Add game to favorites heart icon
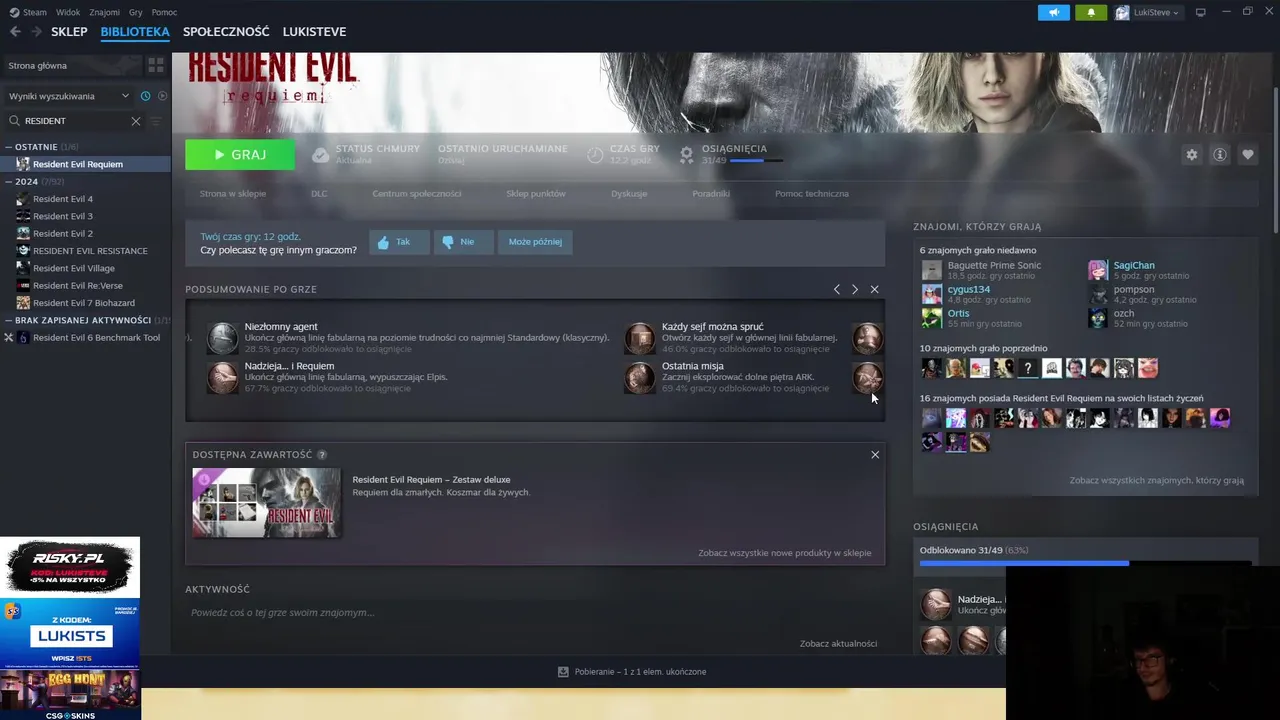 (x=1247, y=155)
